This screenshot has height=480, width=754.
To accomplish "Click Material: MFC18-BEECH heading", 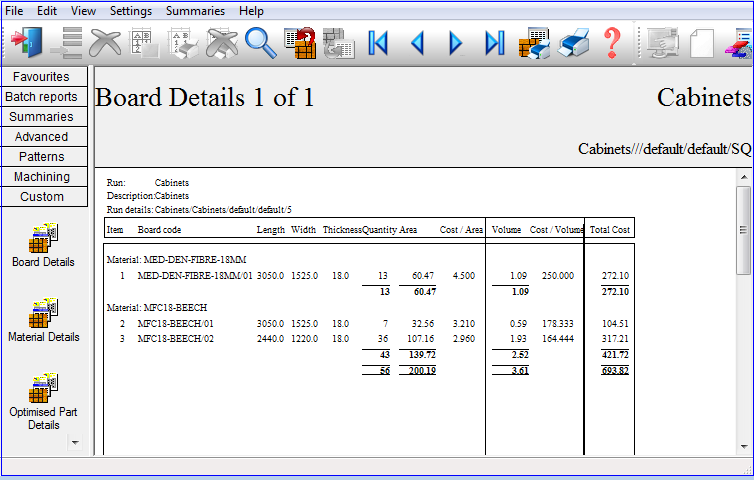I will pos(157,307).
